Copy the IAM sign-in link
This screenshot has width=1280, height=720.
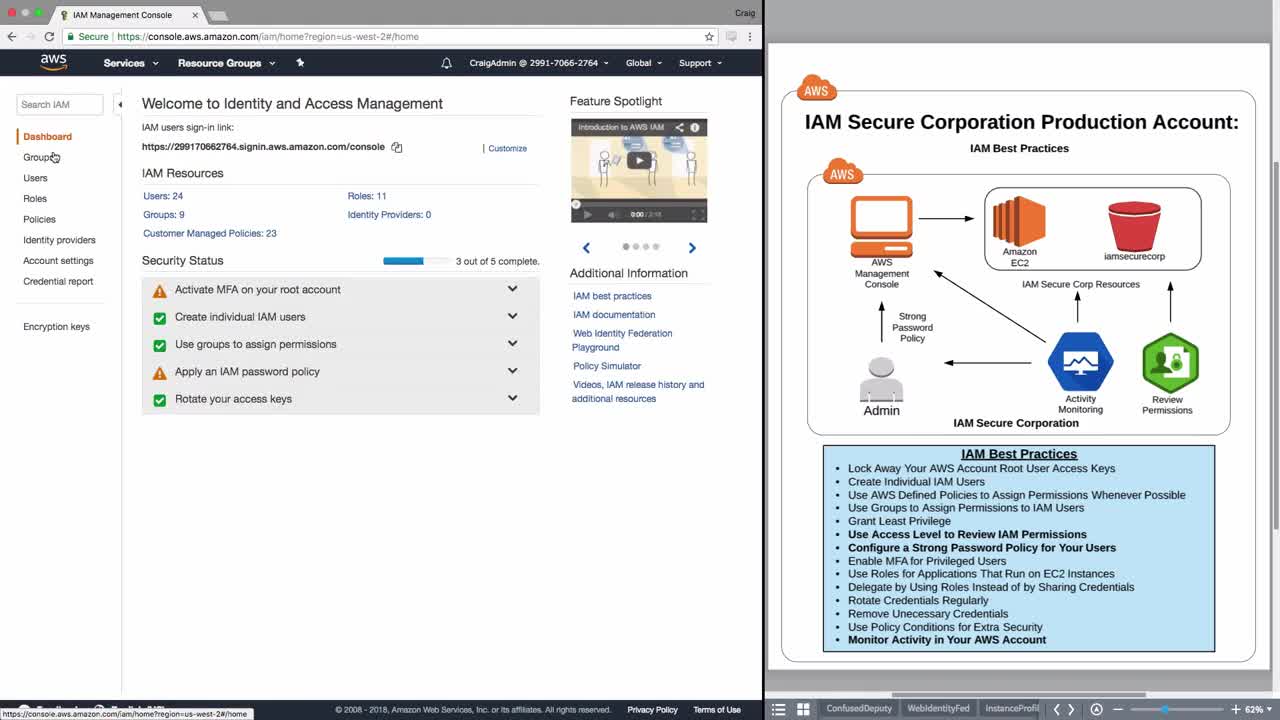(397, 147)
